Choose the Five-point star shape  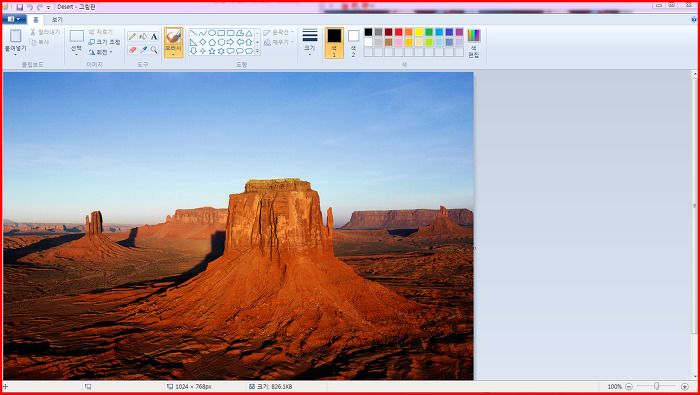point(212,51)
